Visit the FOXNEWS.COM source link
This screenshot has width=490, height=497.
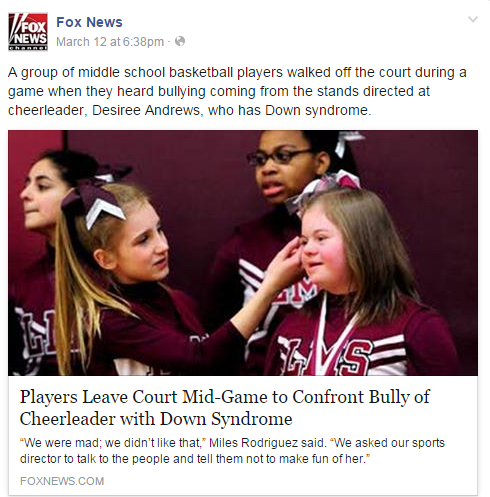62,481
